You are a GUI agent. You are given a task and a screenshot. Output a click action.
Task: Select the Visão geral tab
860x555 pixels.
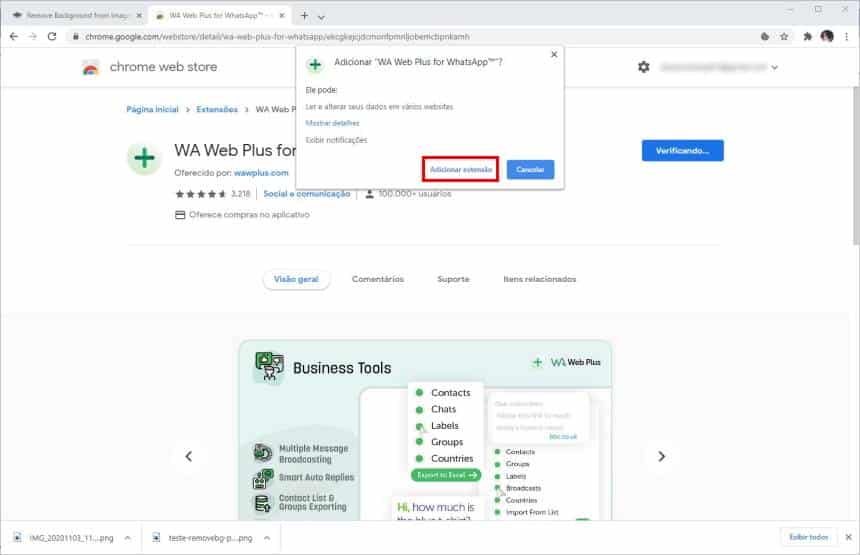(296, 279)
